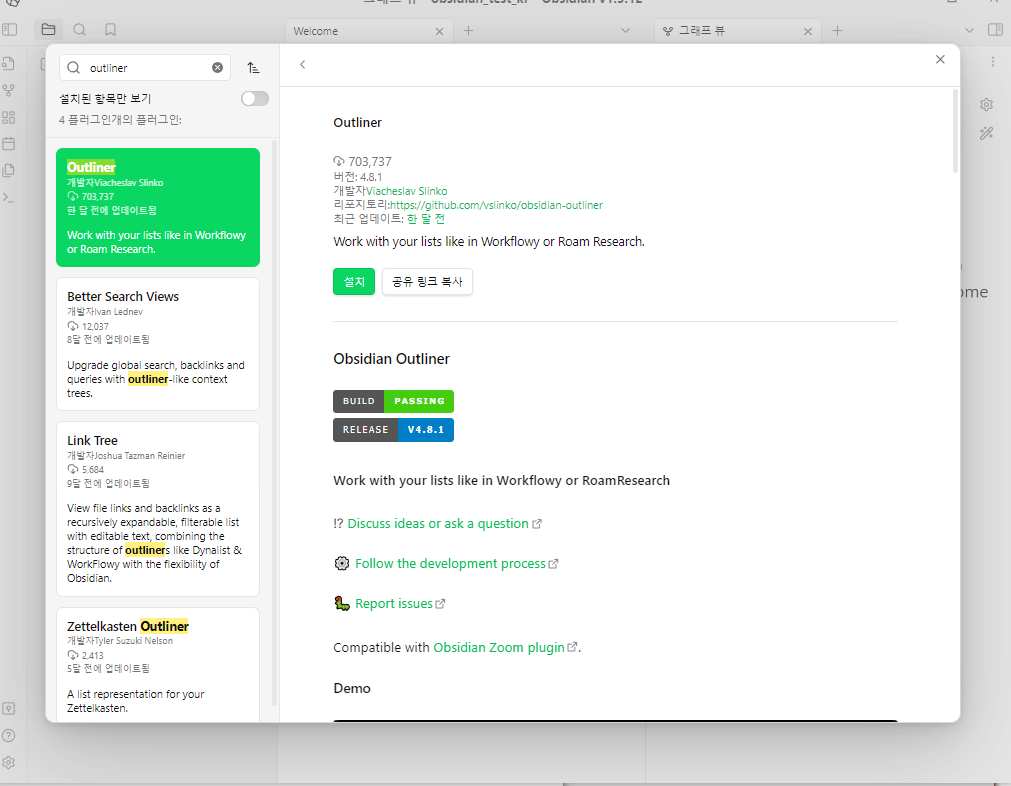
Task: Open canvas from ribbon
Action: coord(8,117)
